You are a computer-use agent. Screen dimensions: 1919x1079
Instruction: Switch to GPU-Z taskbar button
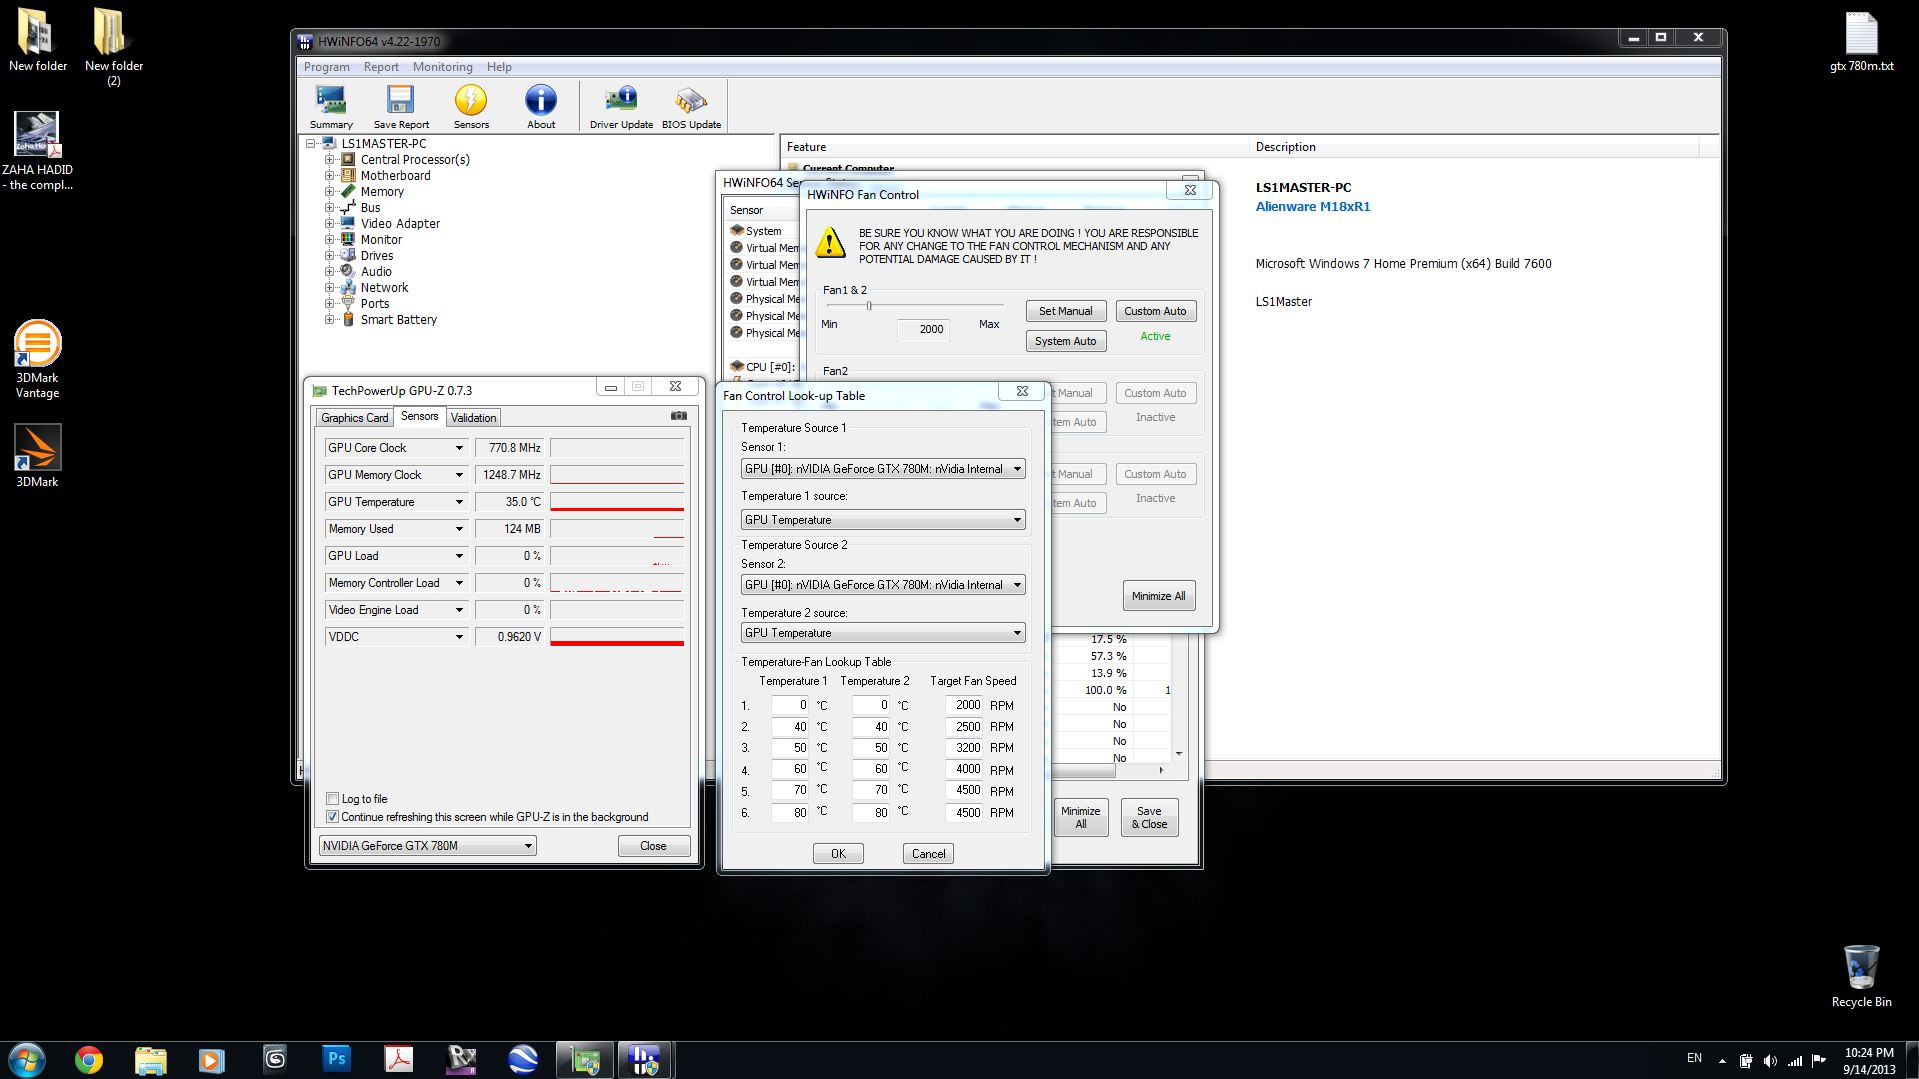(584, 1059)
